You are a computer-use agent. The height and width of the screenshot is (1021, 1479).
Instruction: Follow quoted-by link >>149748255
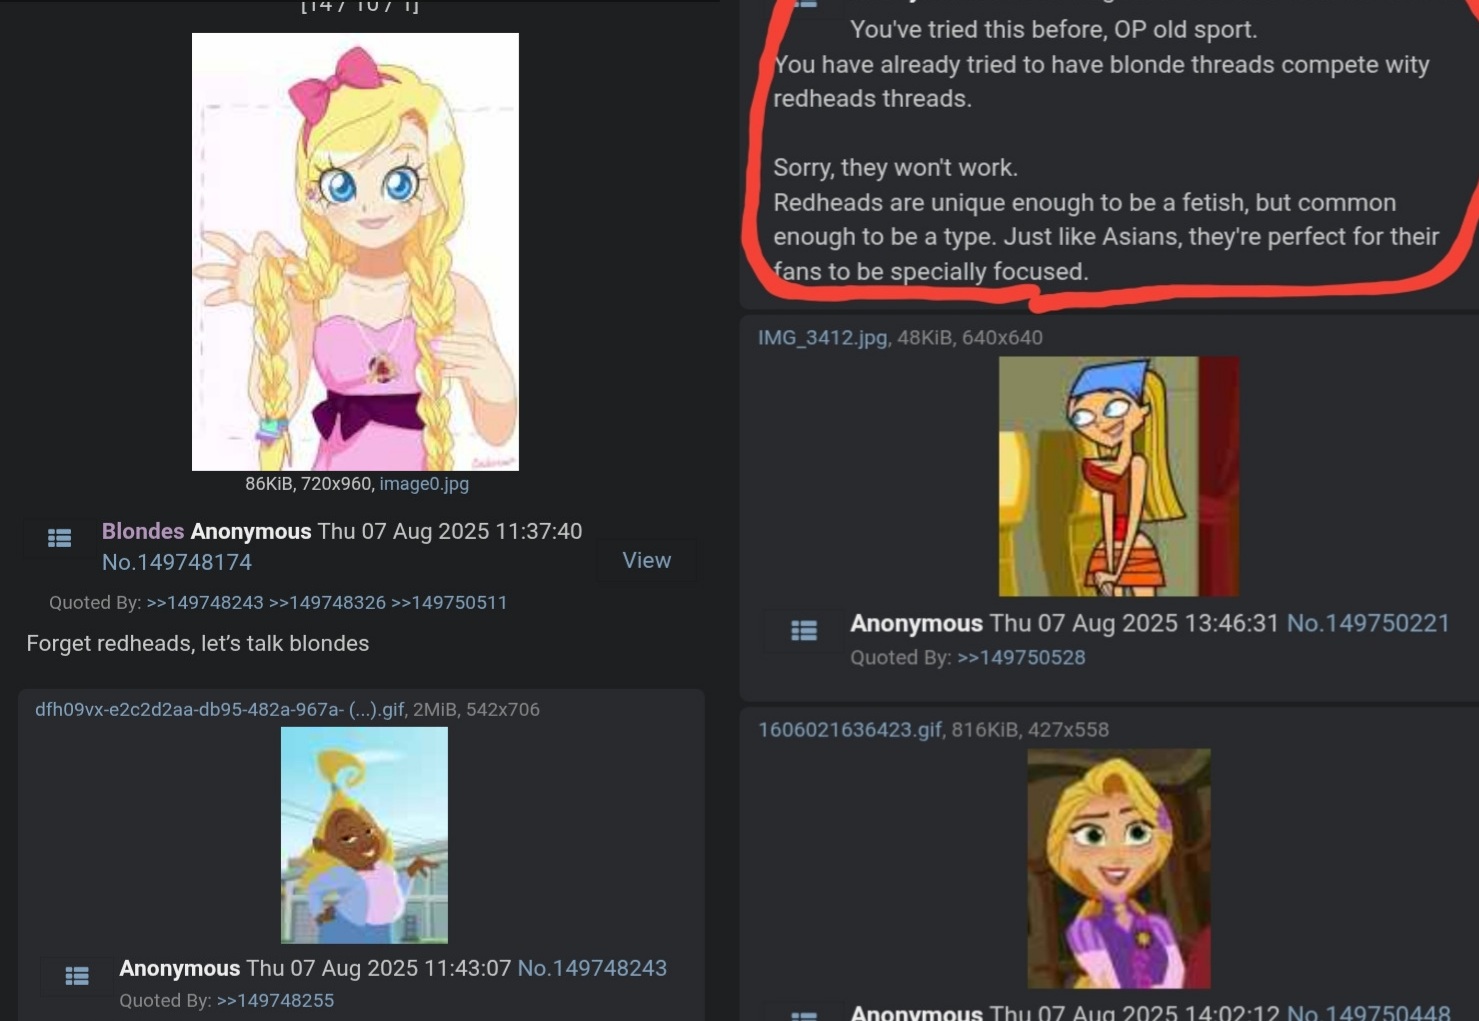(x=275, y=1000)
